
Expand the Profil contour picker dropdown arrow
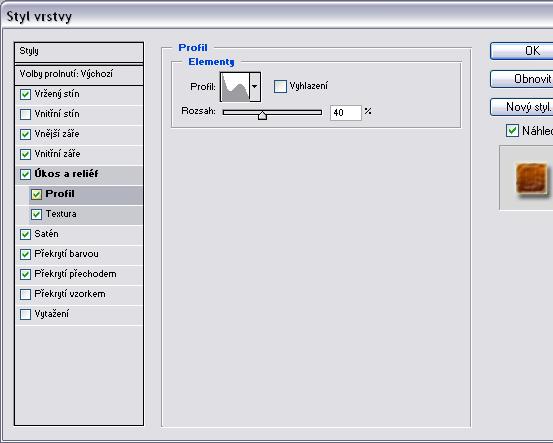pos(255,87)
